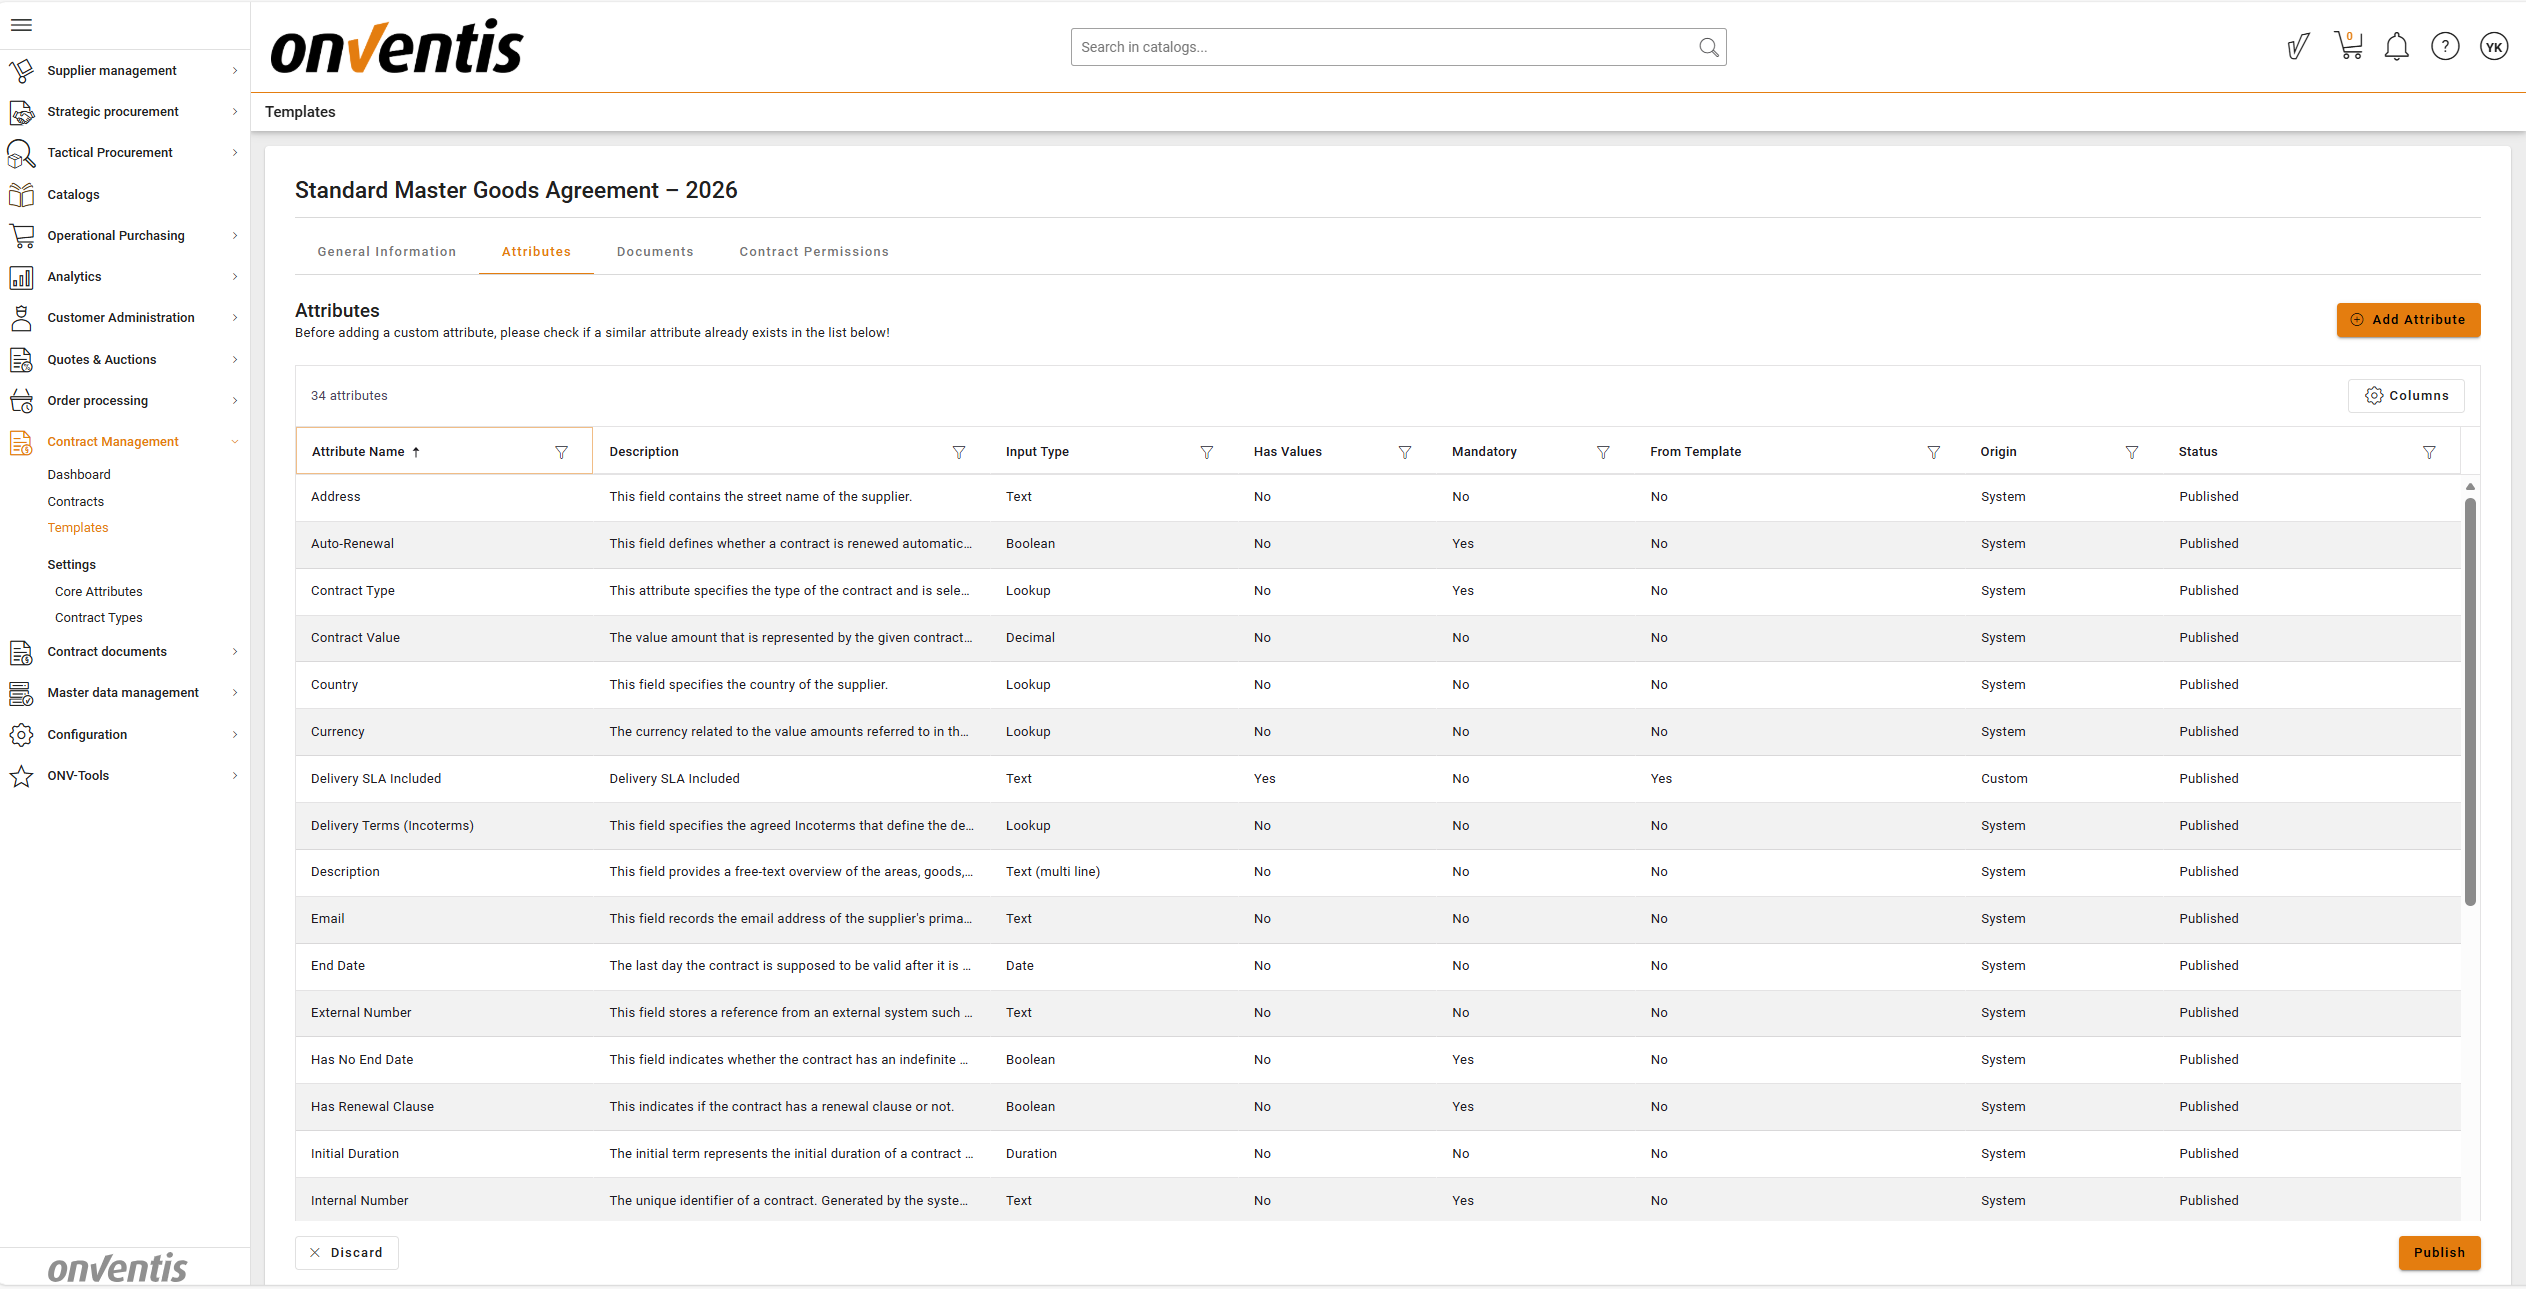Click the hamburger menu icon
2526x1289 pixels.
click(21, 25)
